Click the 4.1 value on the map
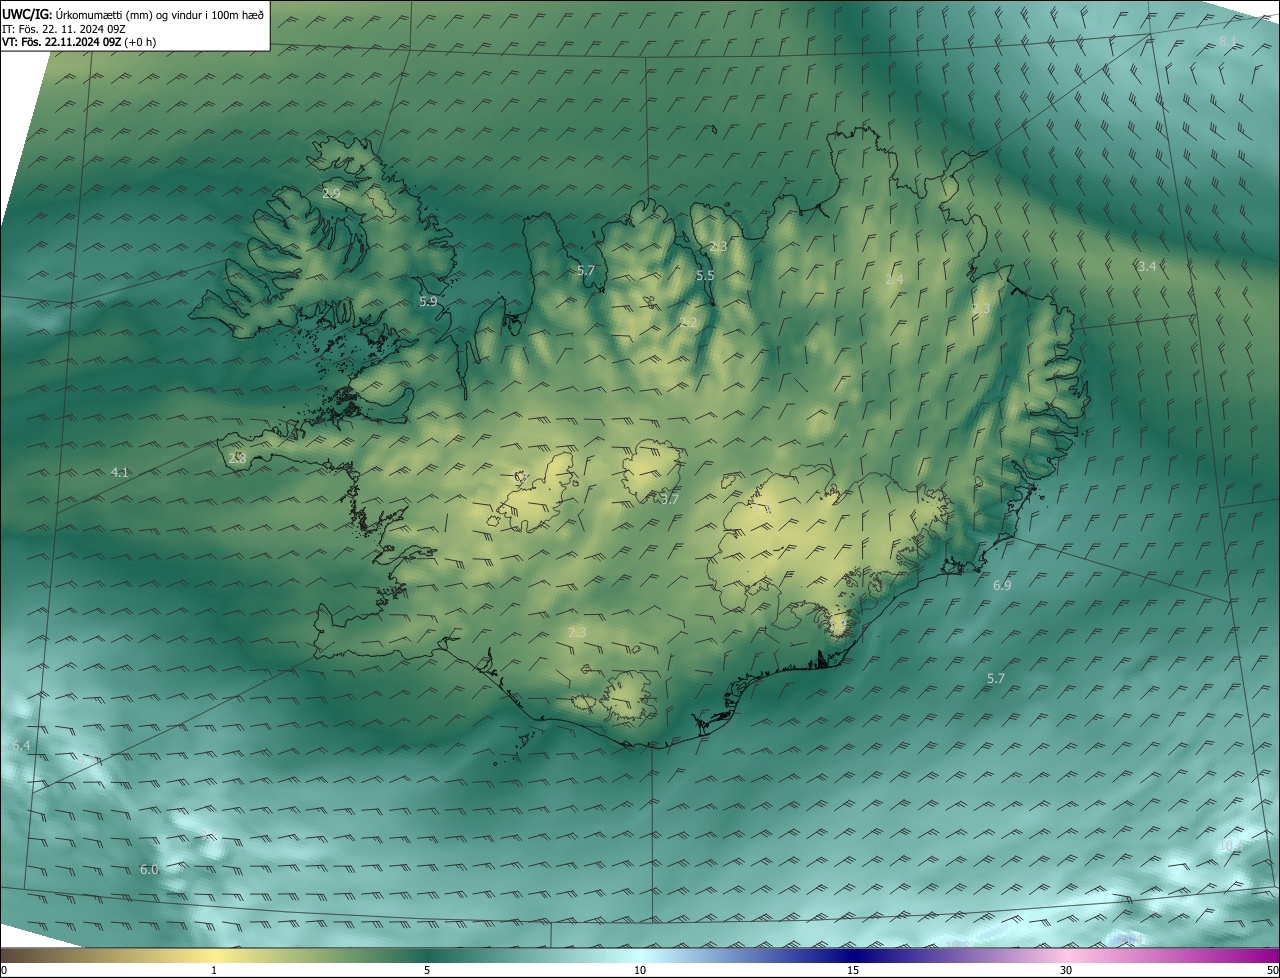This screenshot has height=978, width=1280. click(120, 472)
